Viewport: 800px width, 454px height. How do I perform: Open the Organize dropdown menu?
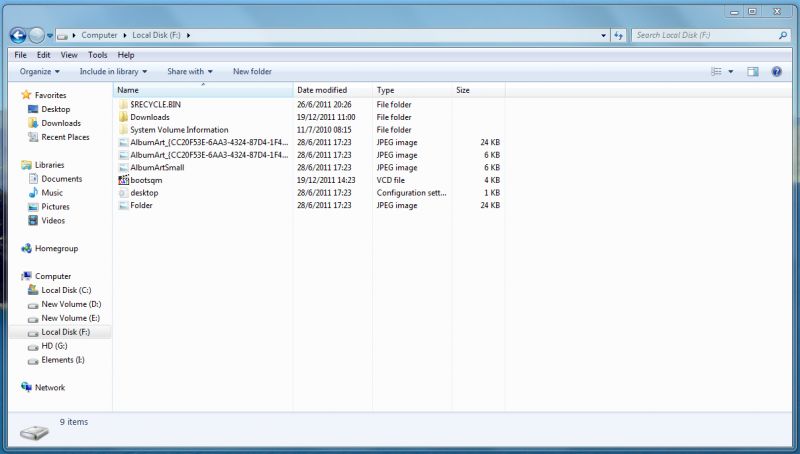(40, 72)
